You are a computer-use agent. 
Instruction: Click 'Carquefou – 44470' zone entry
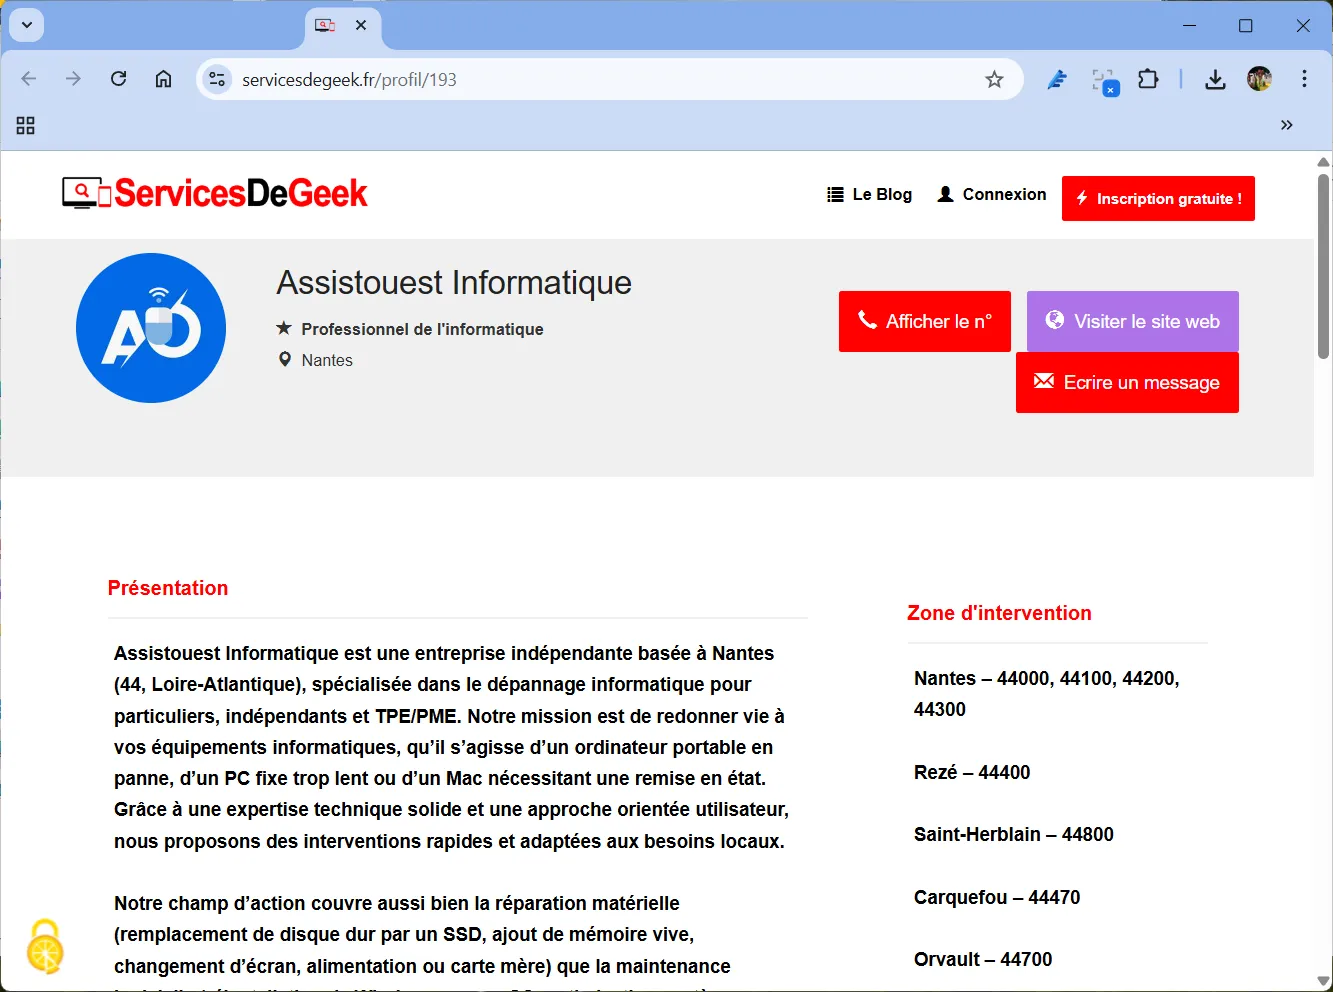[997, 897]
